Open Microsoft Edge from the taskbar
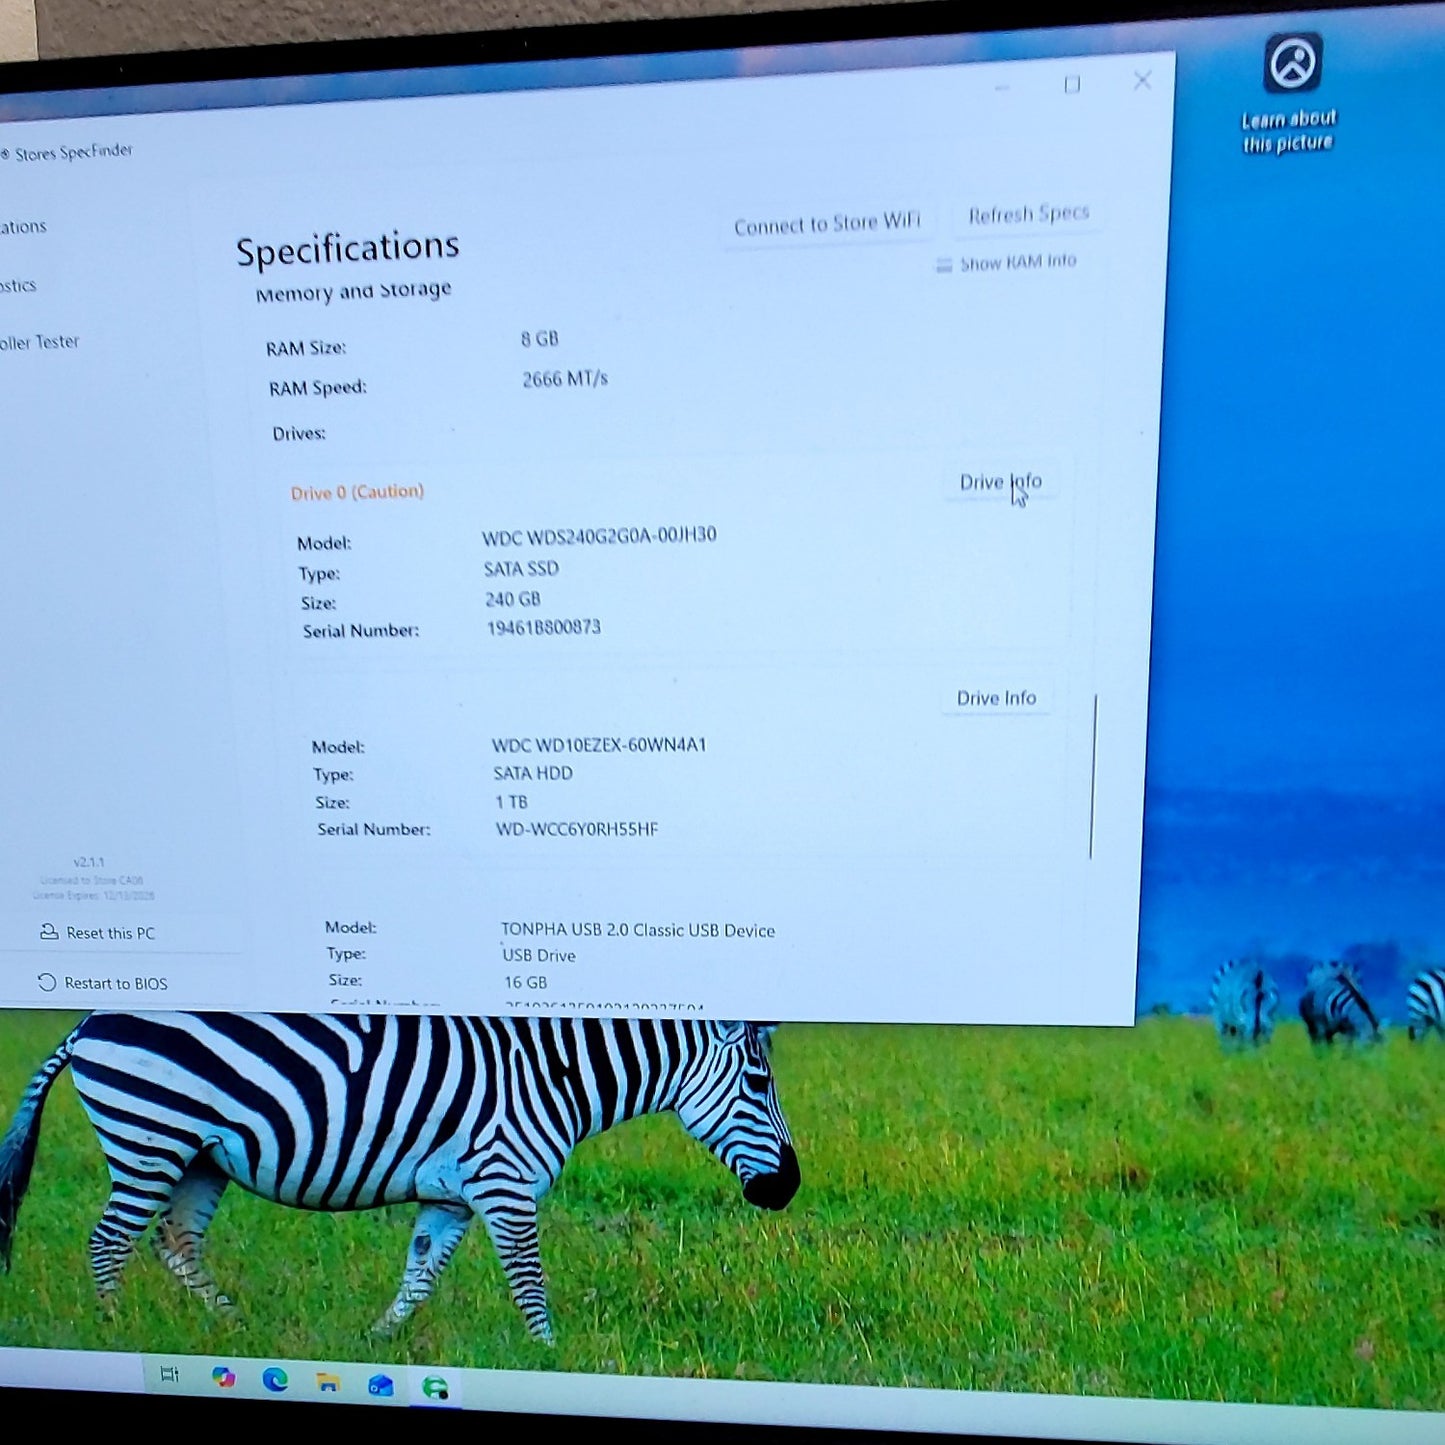The width and height of the screenshot is (1445, 1445). (x=275, y=1380)
